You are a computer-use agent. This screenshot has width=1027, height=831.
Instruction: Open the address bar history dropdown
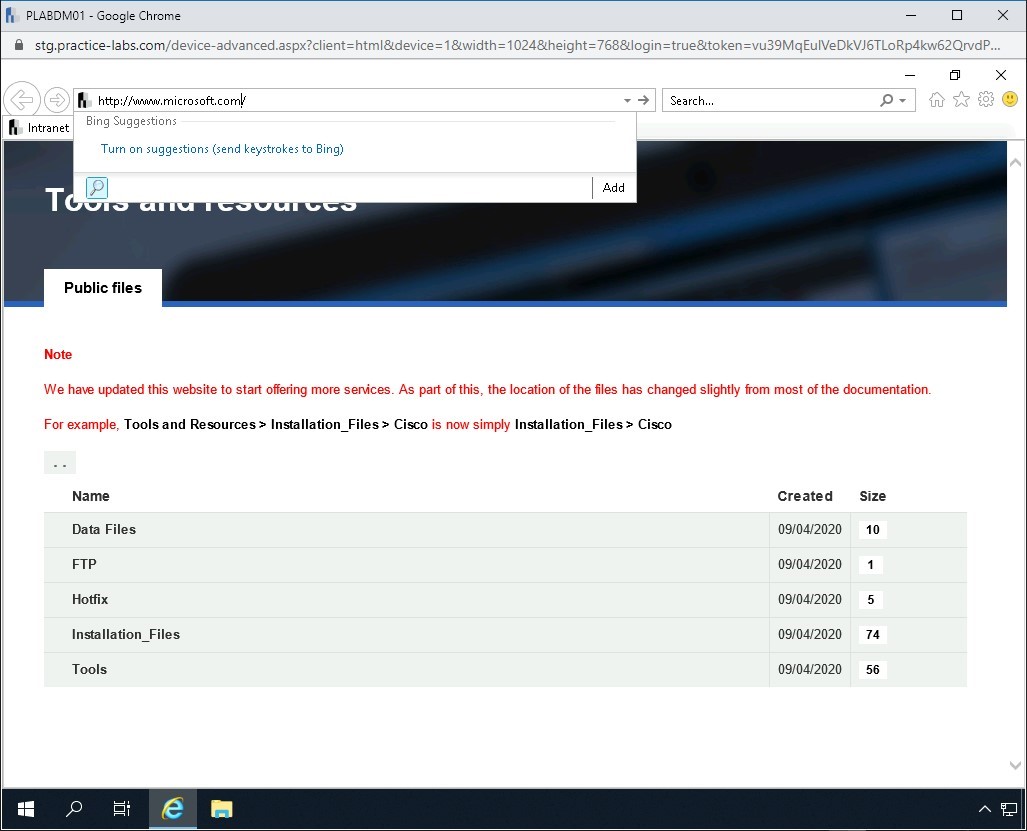click(x=626, y=99)
